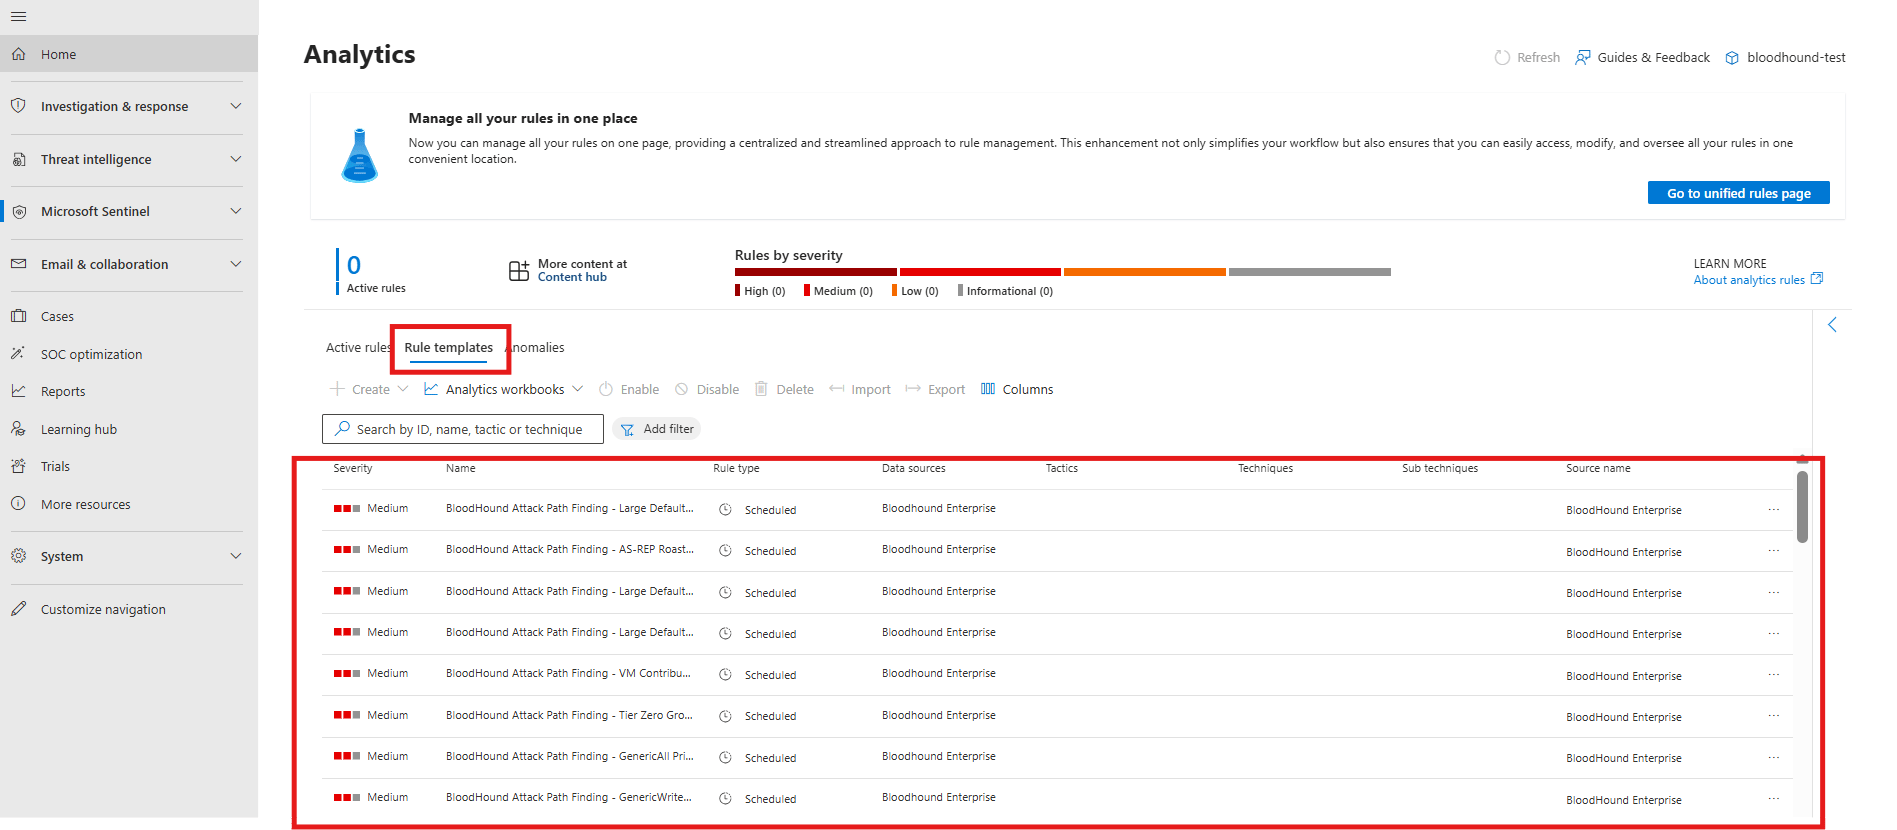Viewport: 1897px width, 830px height.
Task: Expand Email & collaboration section
Action: coord(236,264)
